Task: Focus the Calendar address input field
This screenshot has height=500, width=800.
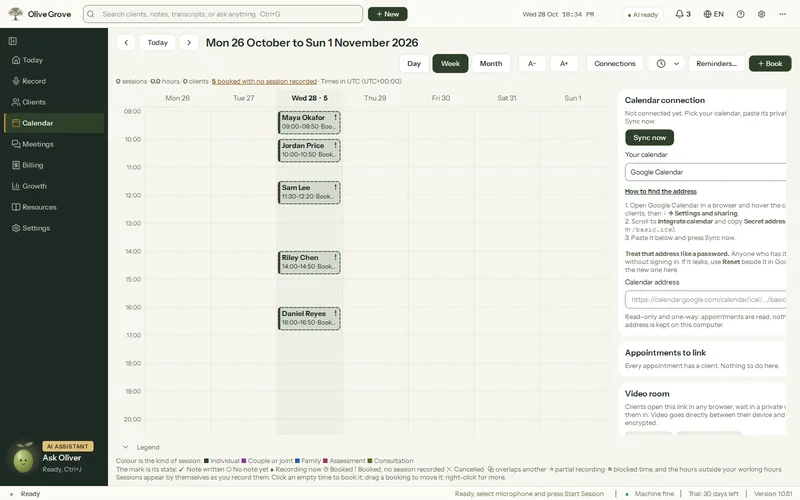Action: point(705,299)
